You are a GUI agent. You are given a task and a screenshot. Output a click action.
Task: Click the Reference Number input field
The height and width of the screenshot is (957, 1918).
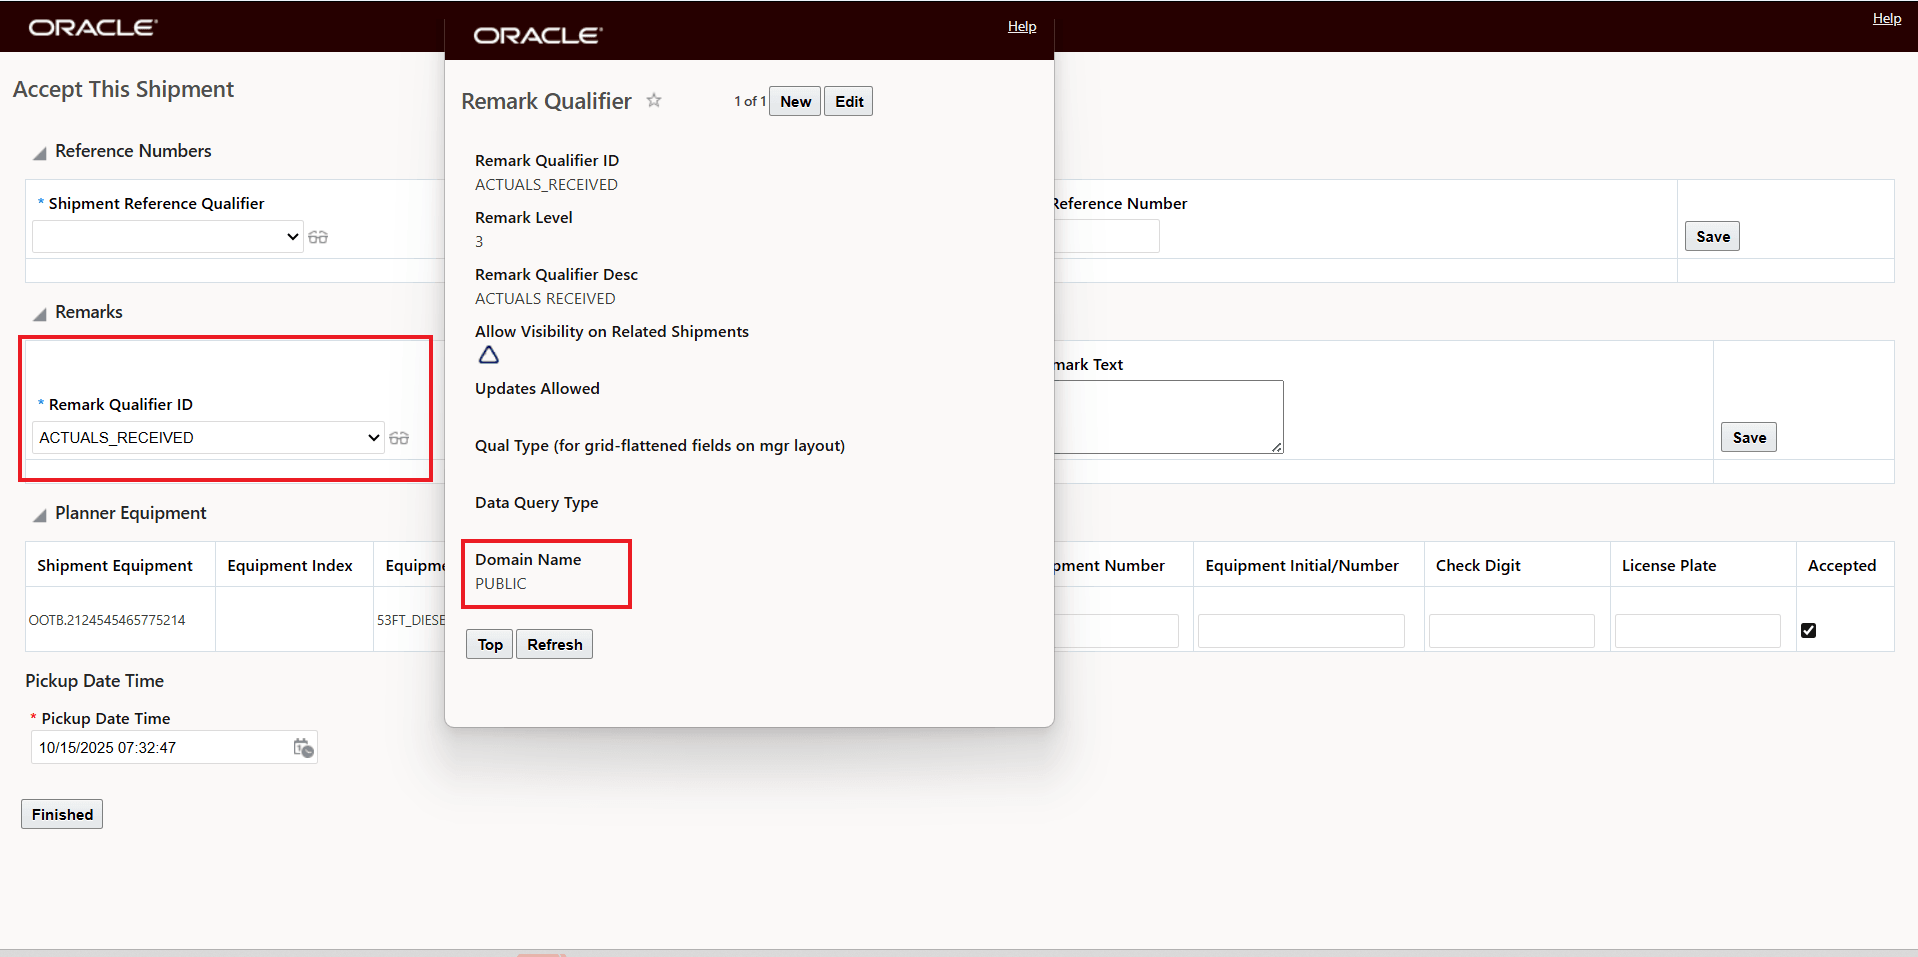tap(1106, 236)
